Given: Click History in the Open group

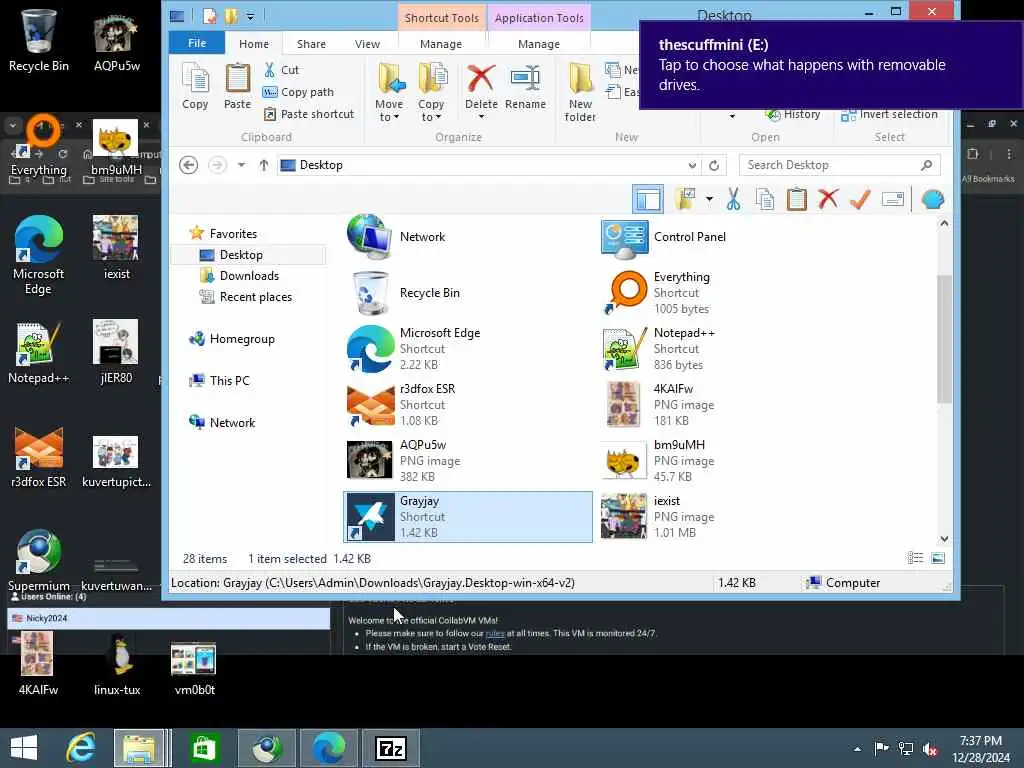Looking at the screenshot, I should point(793,114).
